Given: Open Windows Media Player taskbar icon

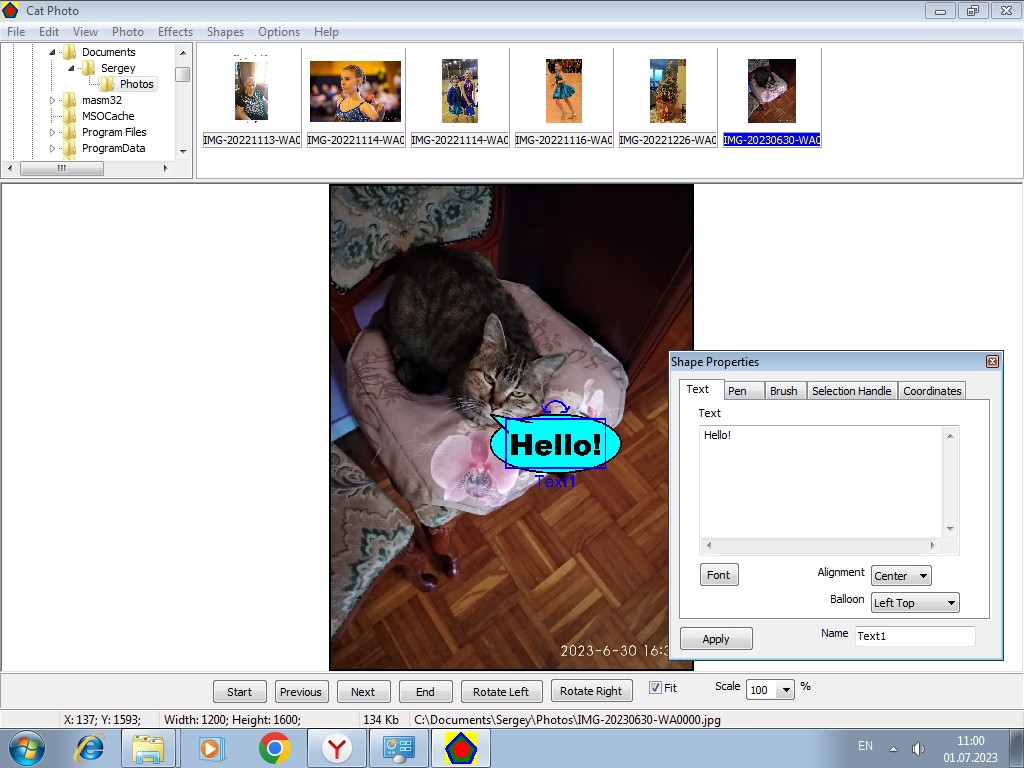Looking at the screenshot, I should point(212,748).
